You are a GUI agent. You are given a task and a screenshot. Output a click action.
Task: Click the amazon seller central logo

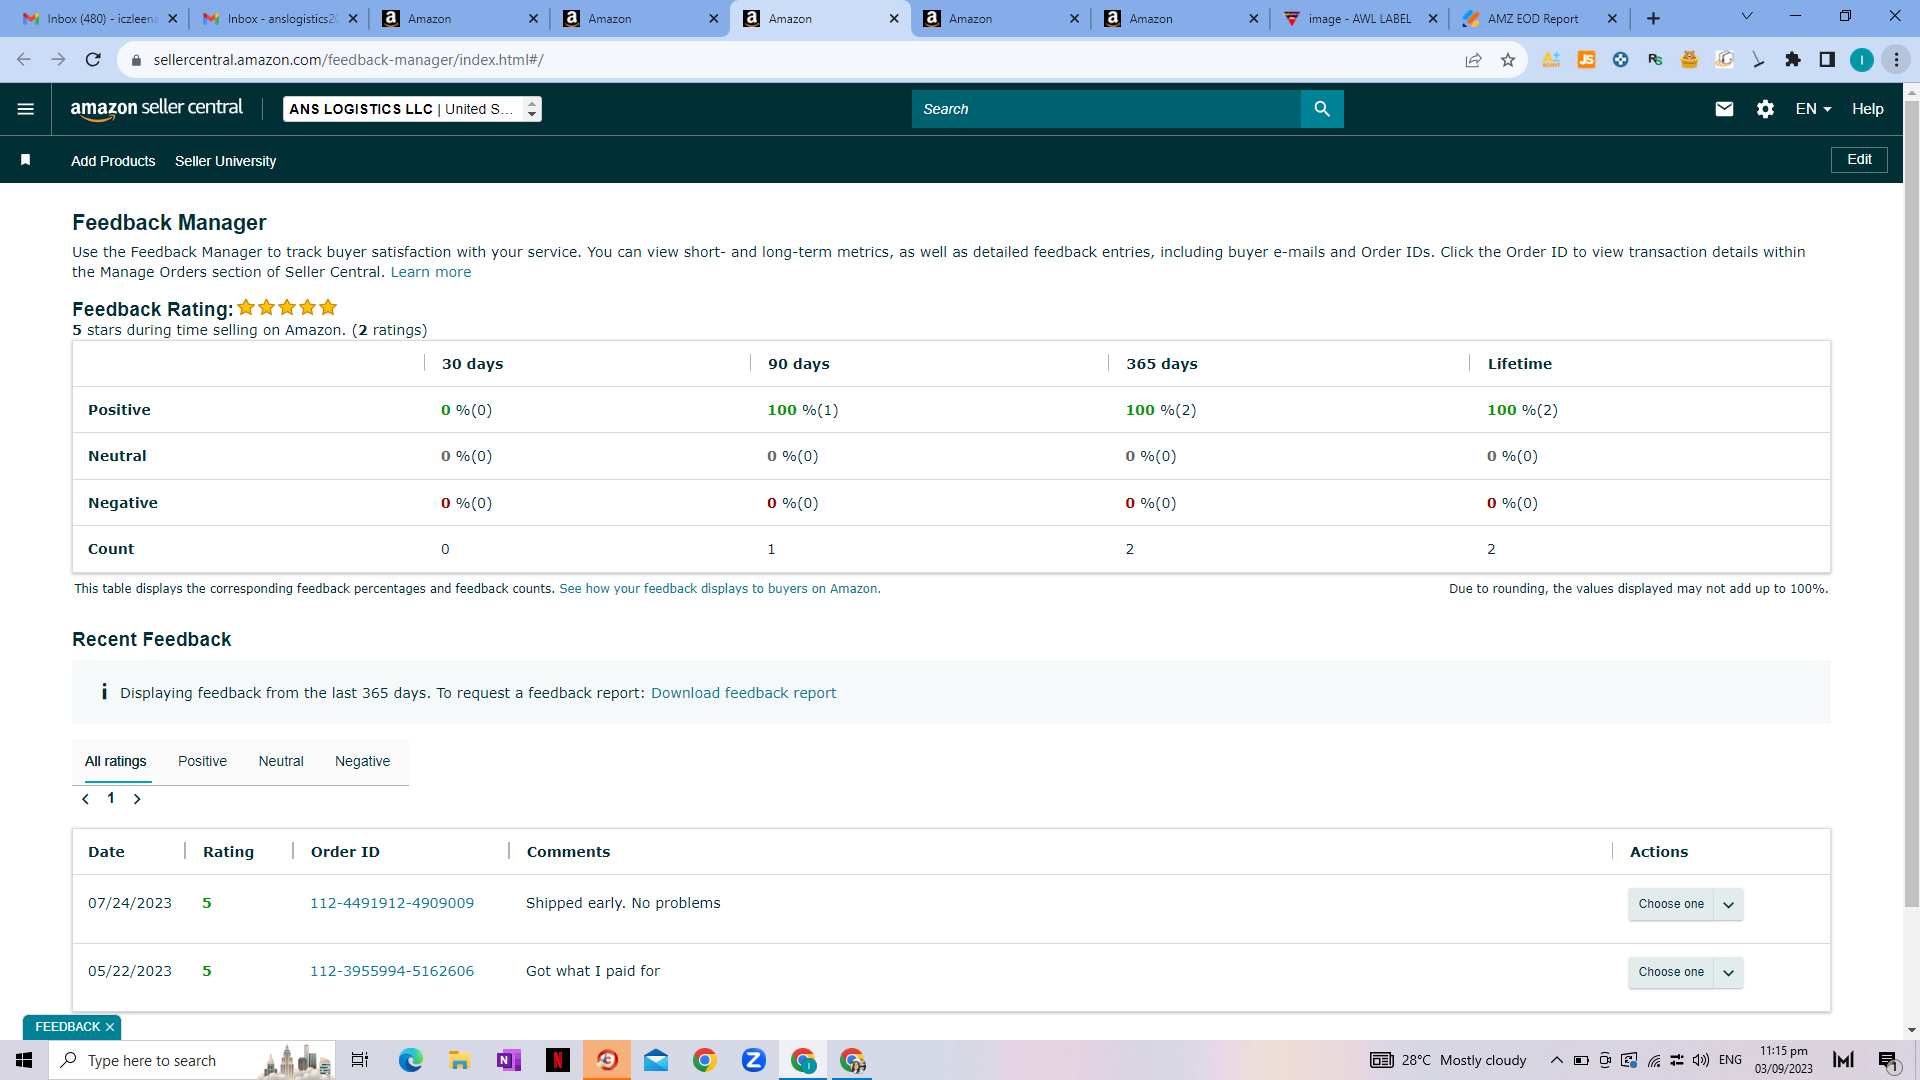[157, 109]
